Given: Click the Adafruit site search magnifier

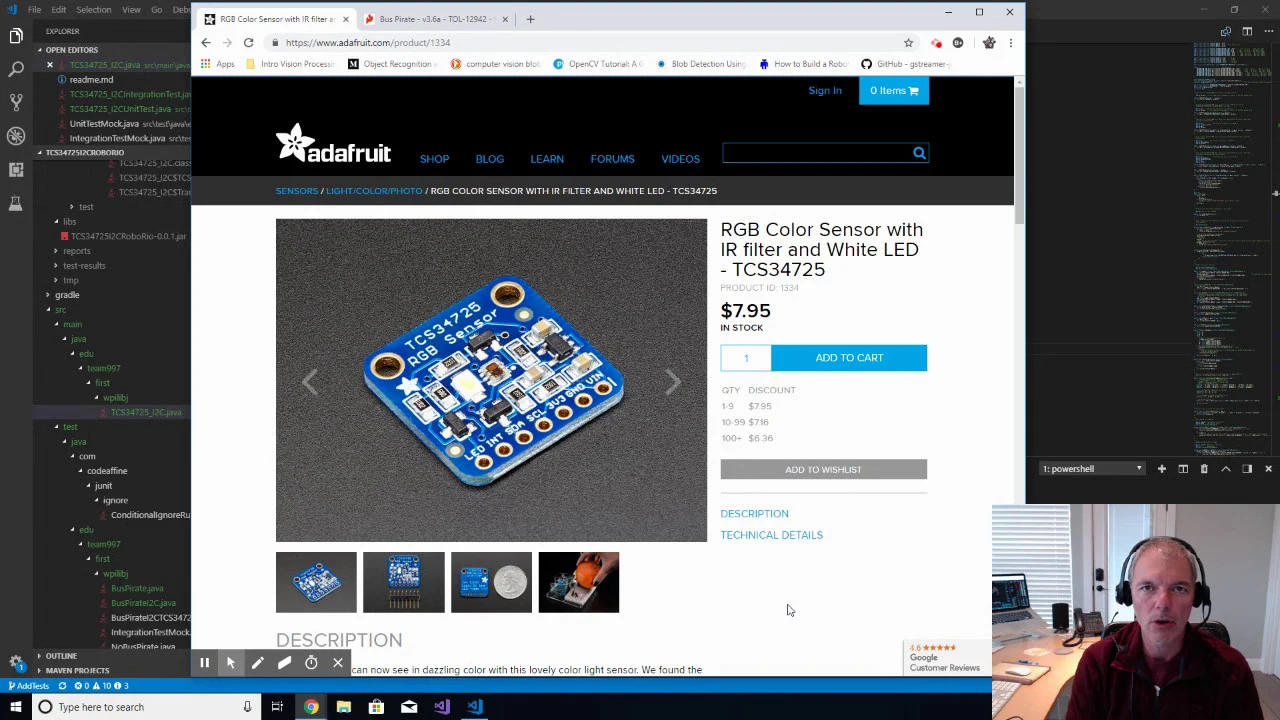Looking at the screenshot, I should [x=919, y=153].
